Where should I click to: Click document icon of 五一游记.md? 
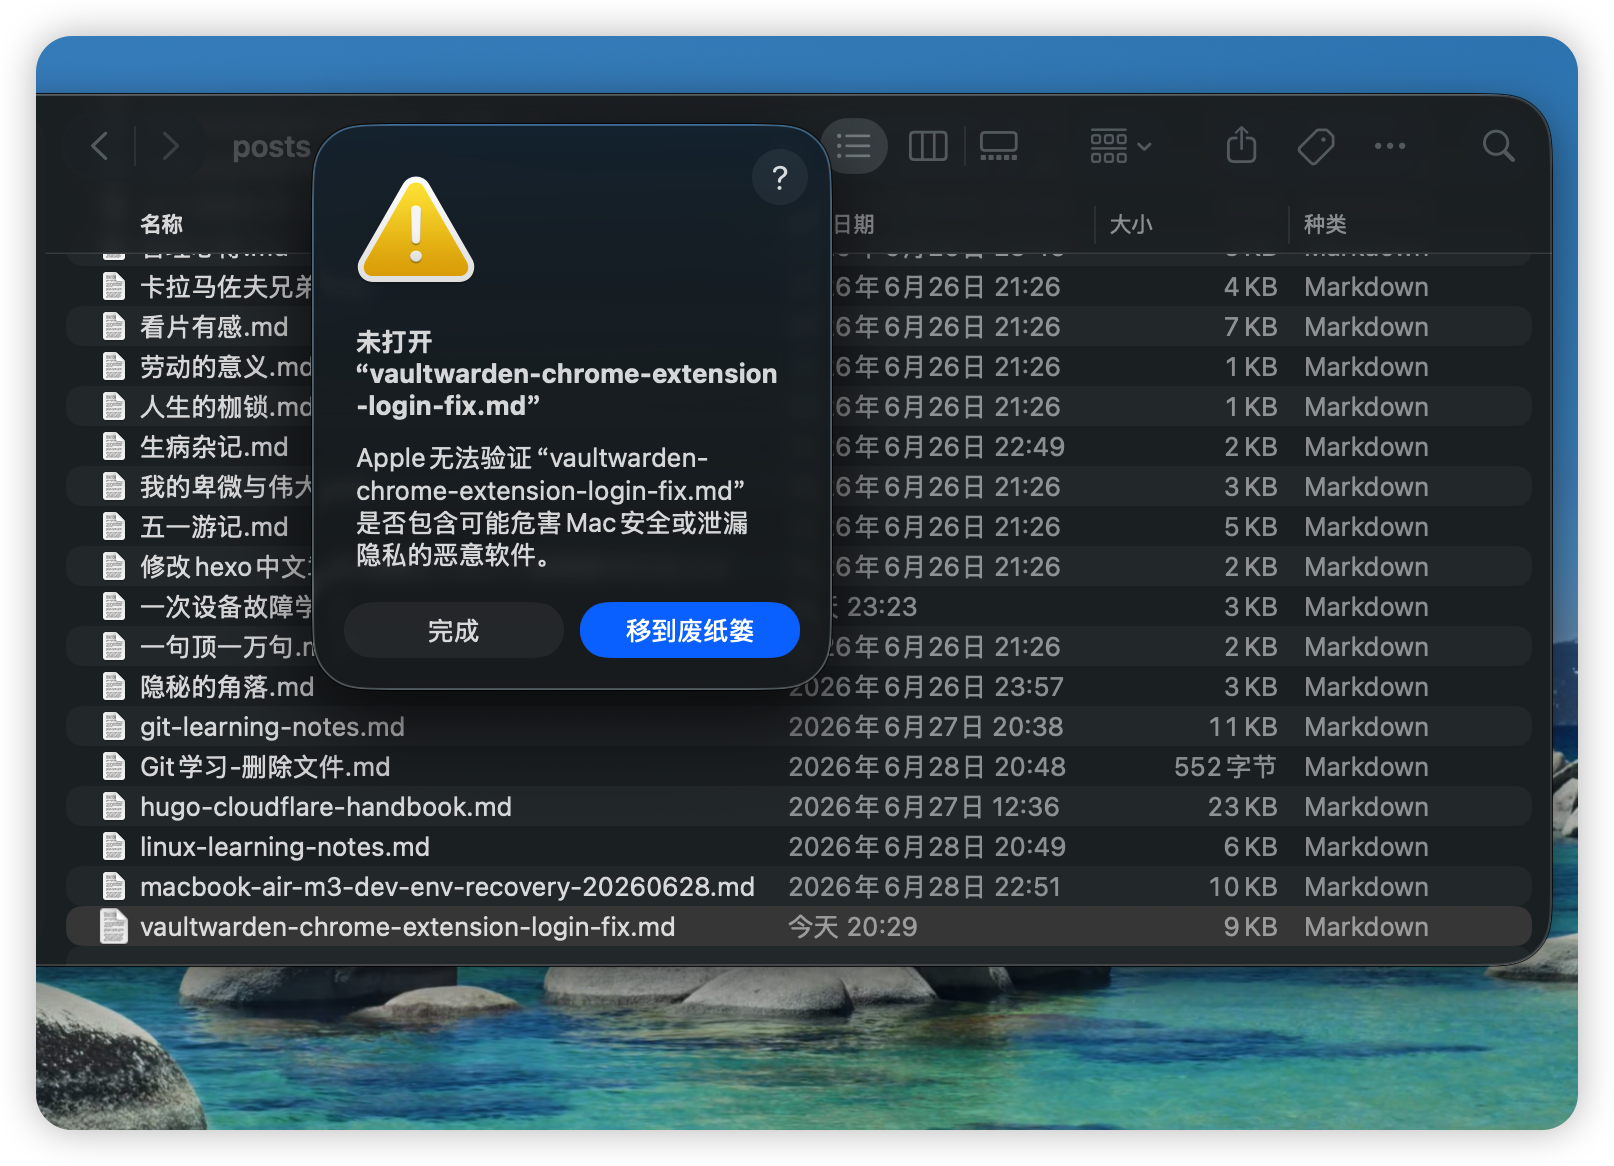(114, 526)
